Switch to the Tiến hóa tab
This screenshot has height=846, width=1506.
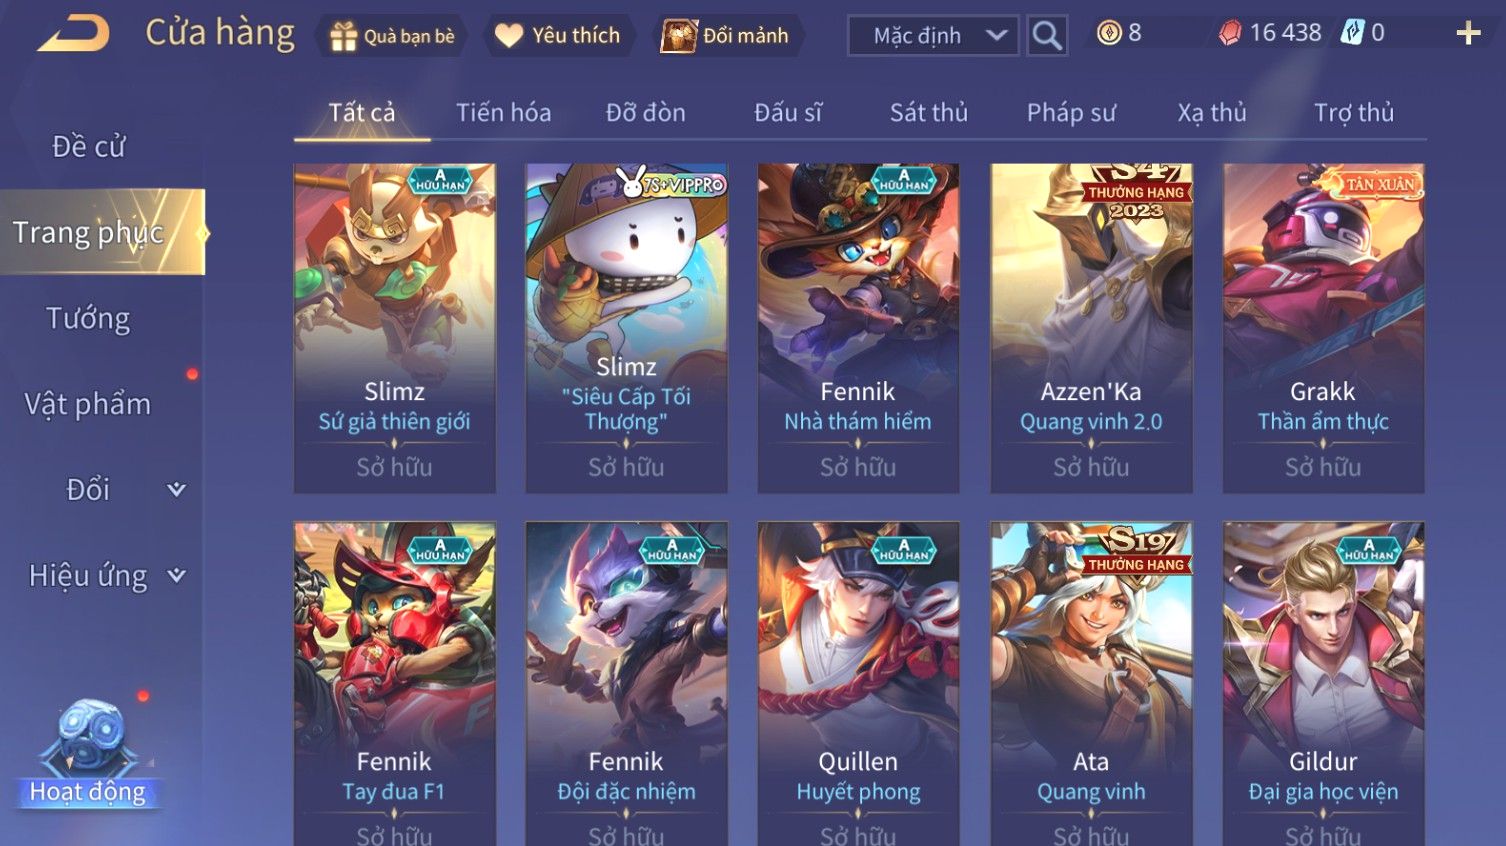504,112
